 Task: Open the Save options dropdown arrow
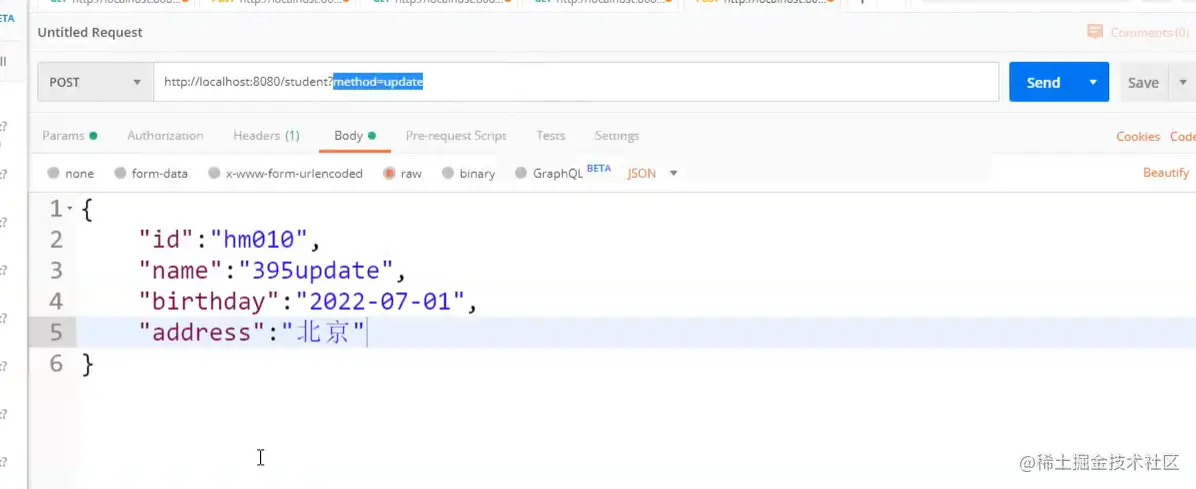click(1183, 82)
